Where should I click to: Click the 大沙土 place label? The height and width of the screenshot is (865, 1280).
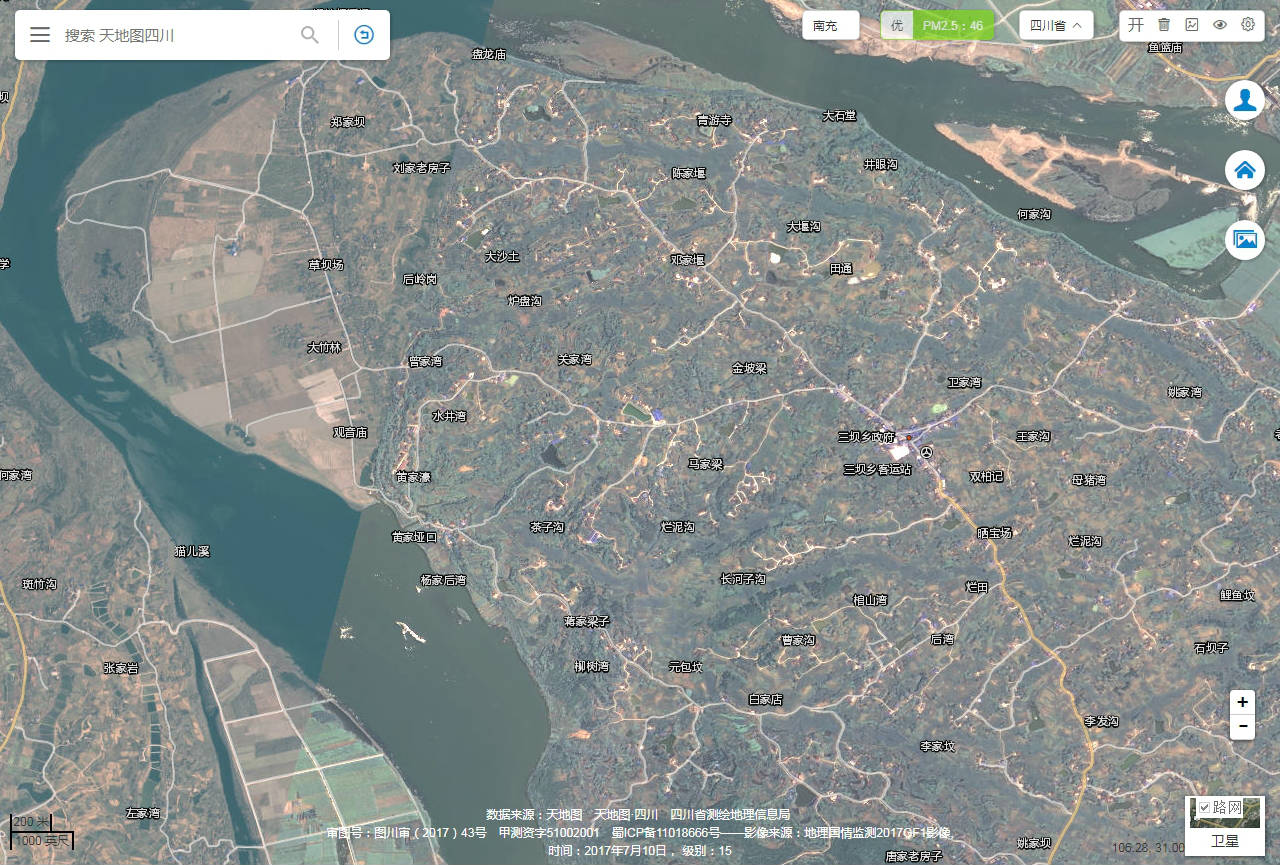point(502,256)
